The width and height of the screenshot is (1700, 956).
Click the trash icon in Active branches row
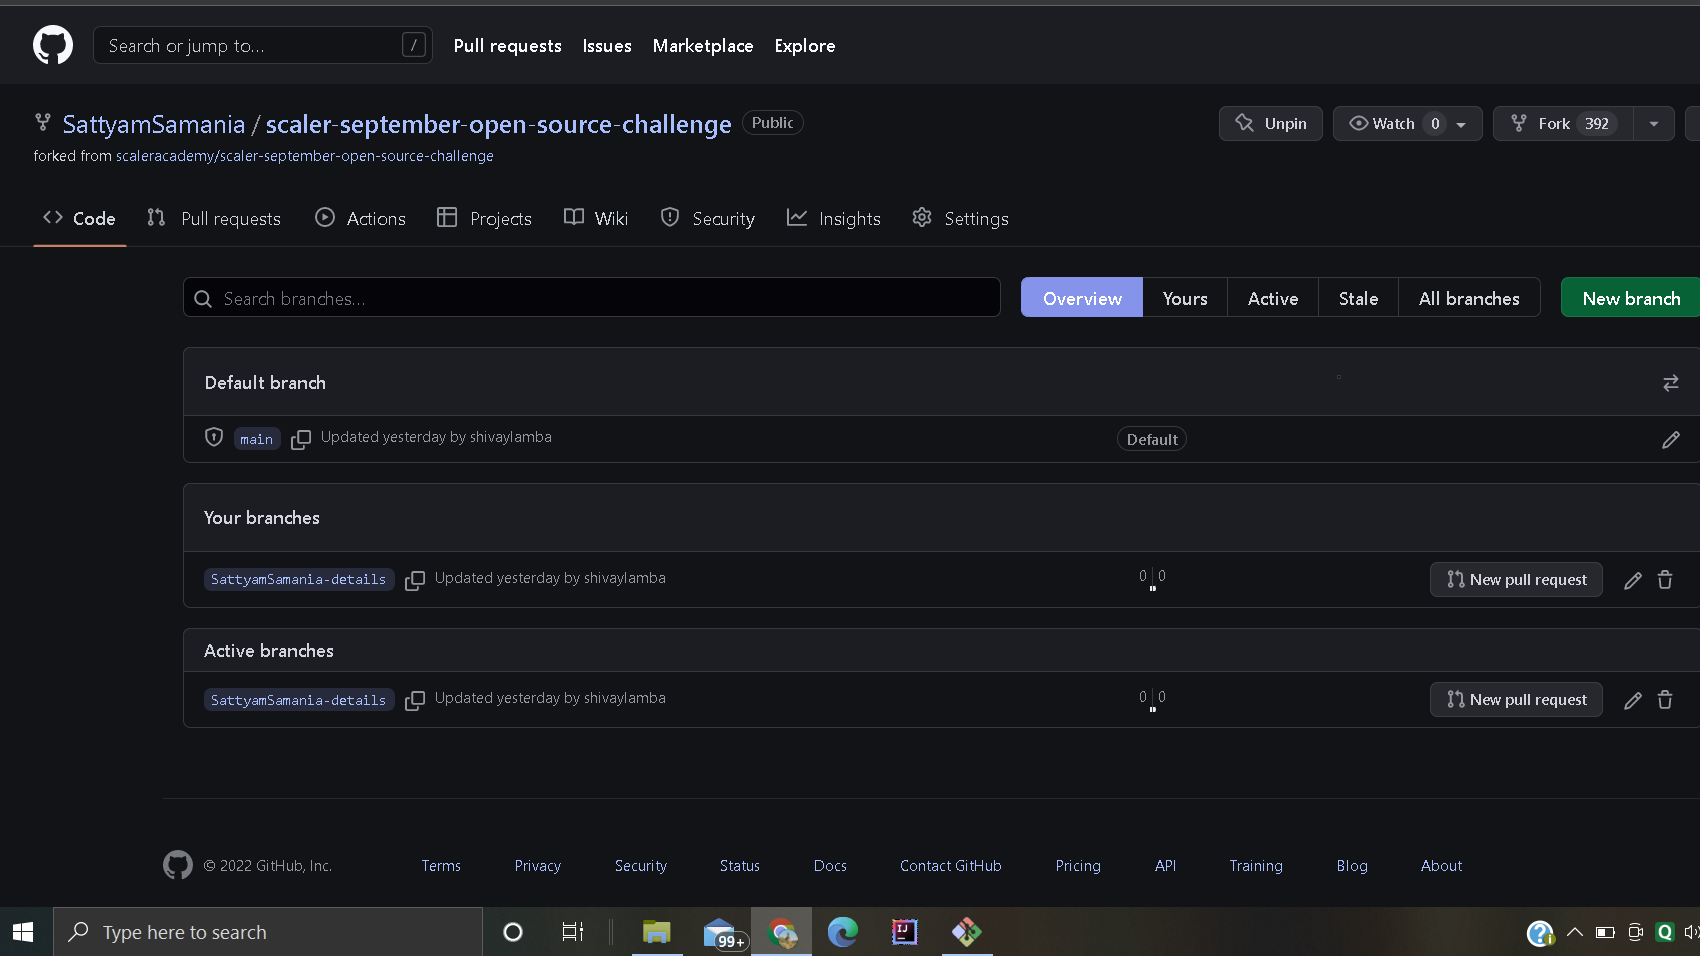coord(1665,700)
